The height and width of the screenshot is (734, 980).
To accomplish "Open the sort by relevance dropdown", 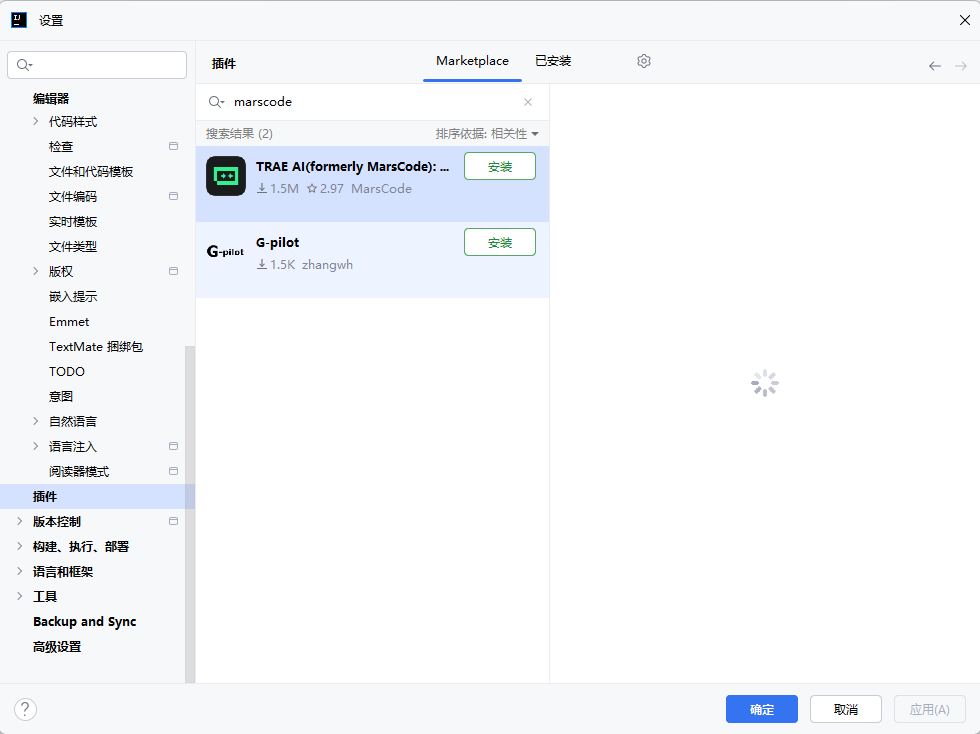I will pyautogui.click(x=487, y=134).
